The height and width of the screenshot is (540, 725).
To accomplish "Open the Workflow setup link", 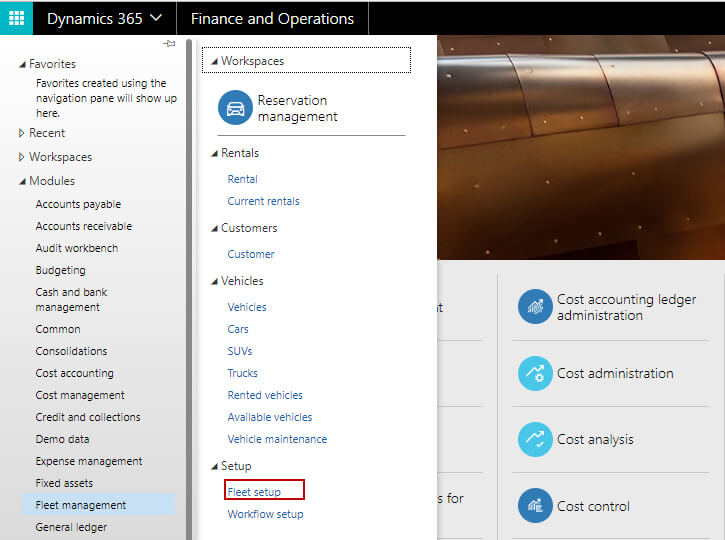I will tap(265, 514).
